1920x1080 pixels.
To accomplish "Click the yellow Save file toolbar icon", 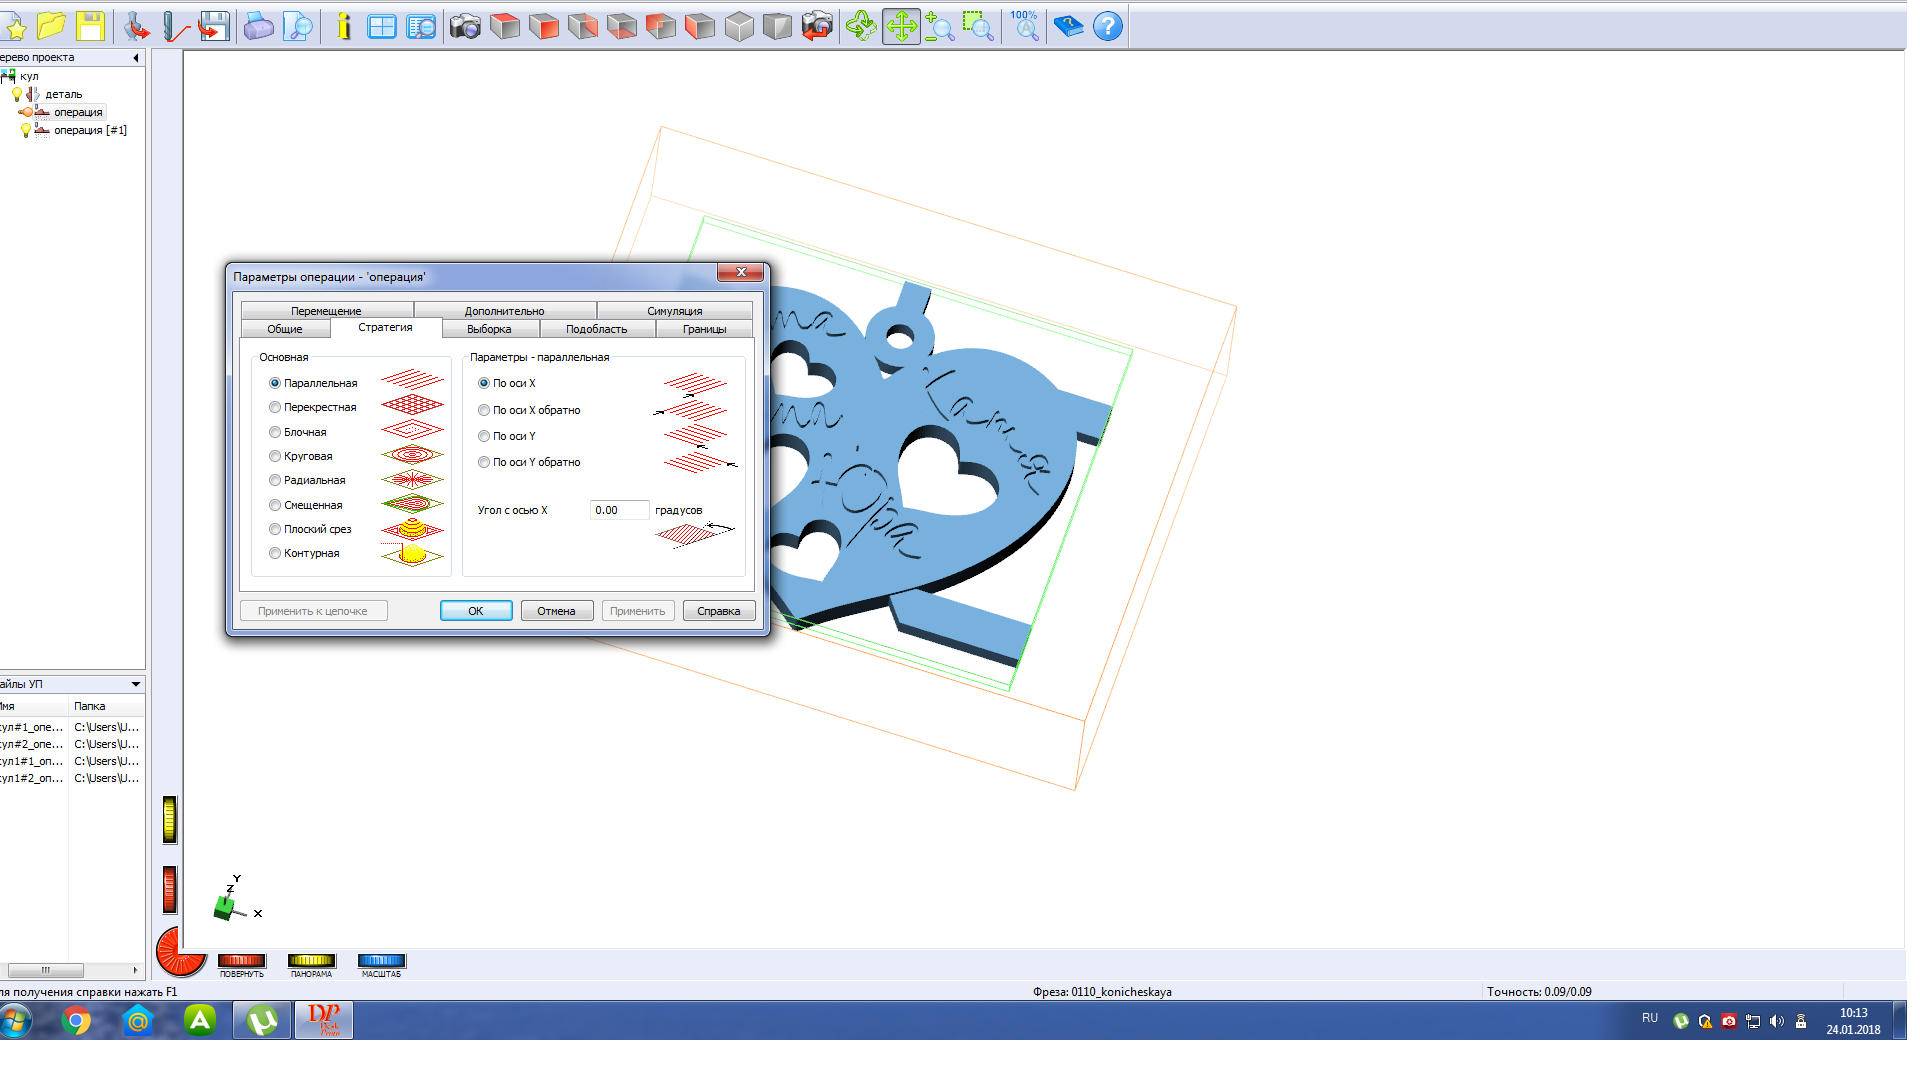I will tap(90, 26).
